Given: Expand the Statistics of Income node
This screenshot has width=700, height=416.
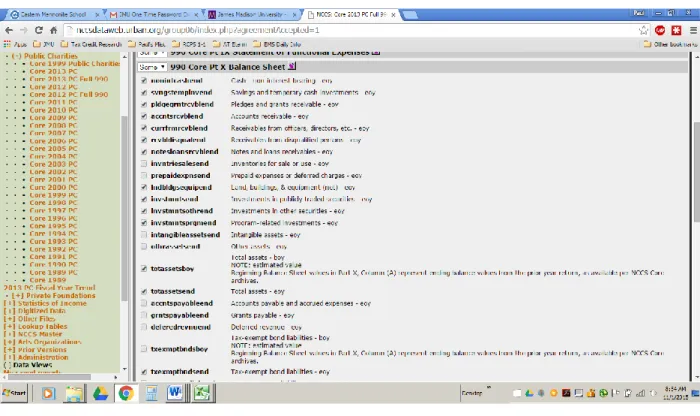Looking at the screenshot, I should point(9,303).
